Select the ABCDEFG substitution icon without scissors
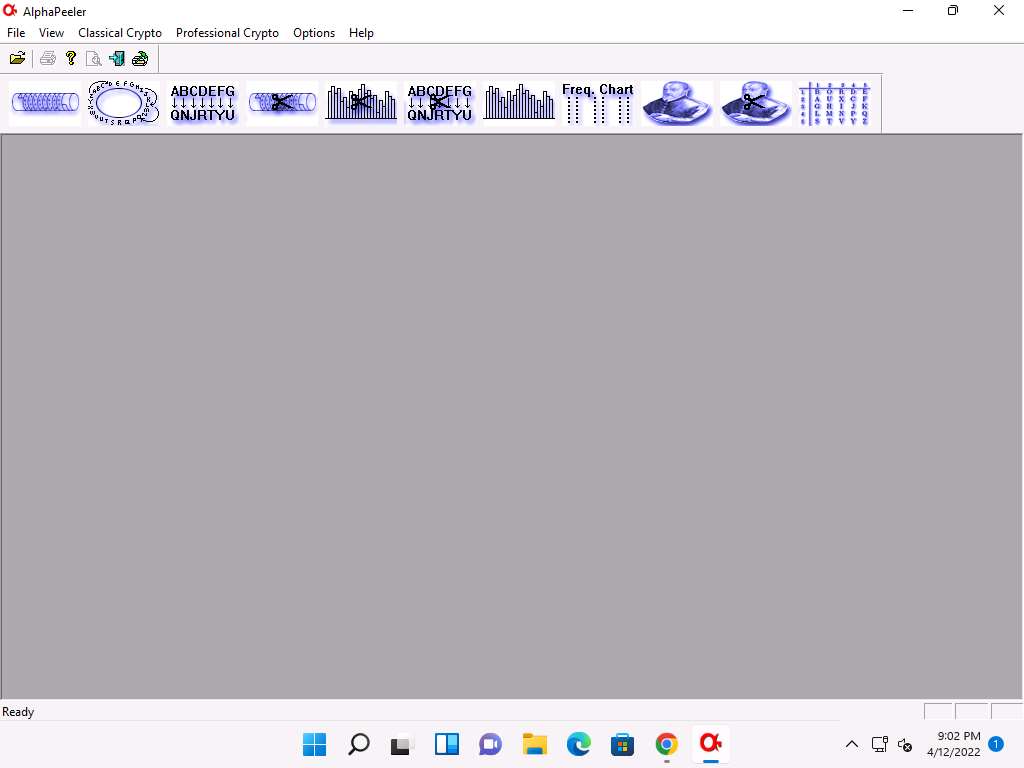1024x768 pixels. point(203,103)
